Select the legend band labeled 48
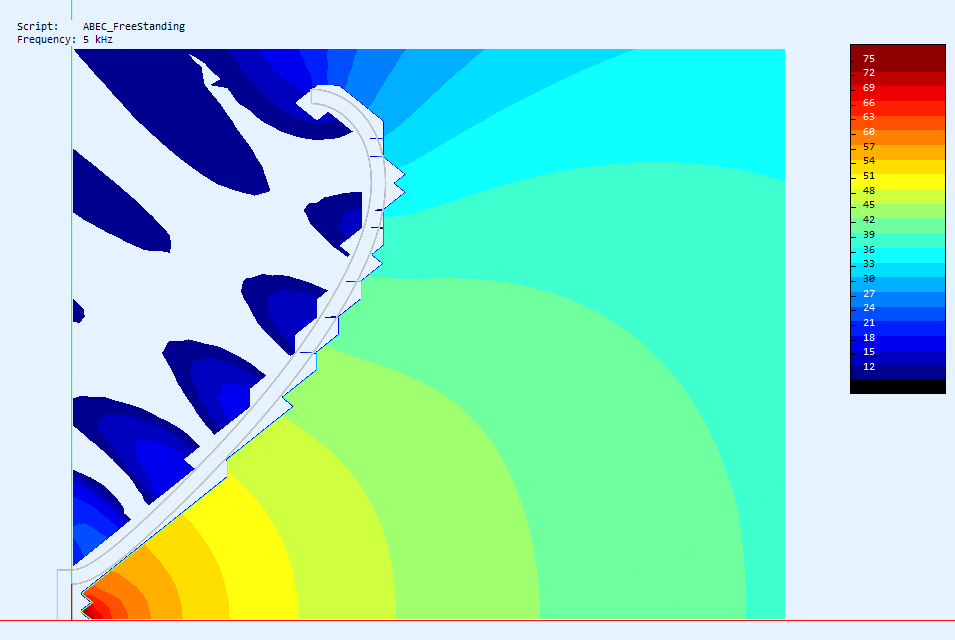This screenshot has height=640, width=955. coord(898,196)
